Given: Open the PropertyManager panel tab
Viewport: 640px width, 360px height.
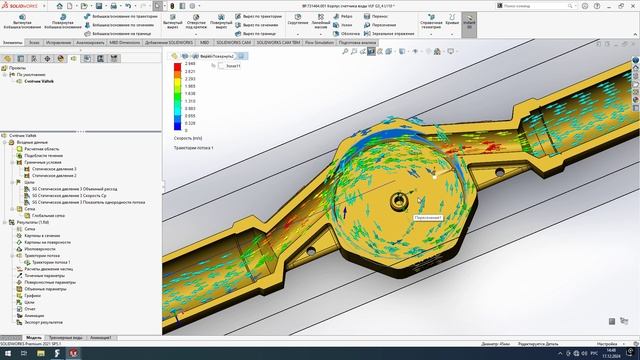Looking at the screenshot, I should (21, 59).
